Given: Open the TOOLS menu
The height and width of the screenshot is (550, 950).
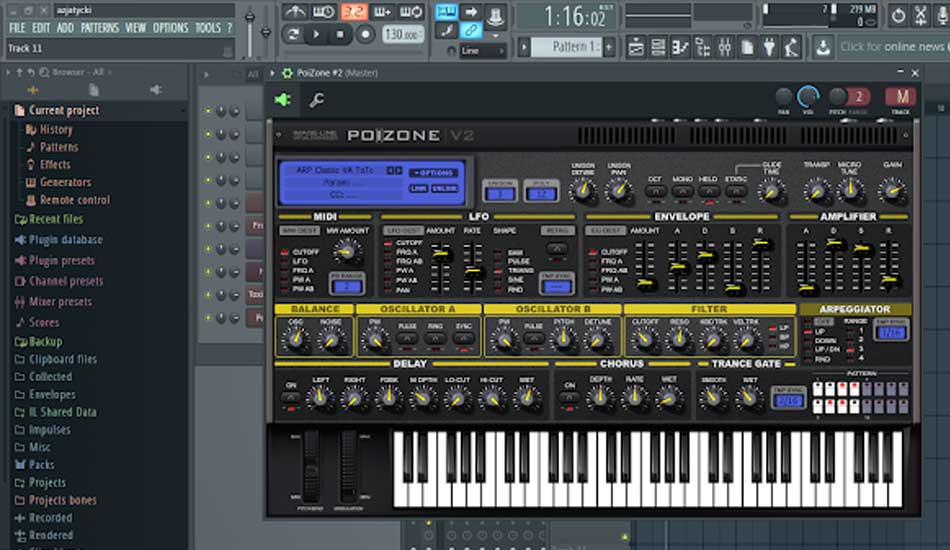Looking at the screenshot, I should coord(208,28).
